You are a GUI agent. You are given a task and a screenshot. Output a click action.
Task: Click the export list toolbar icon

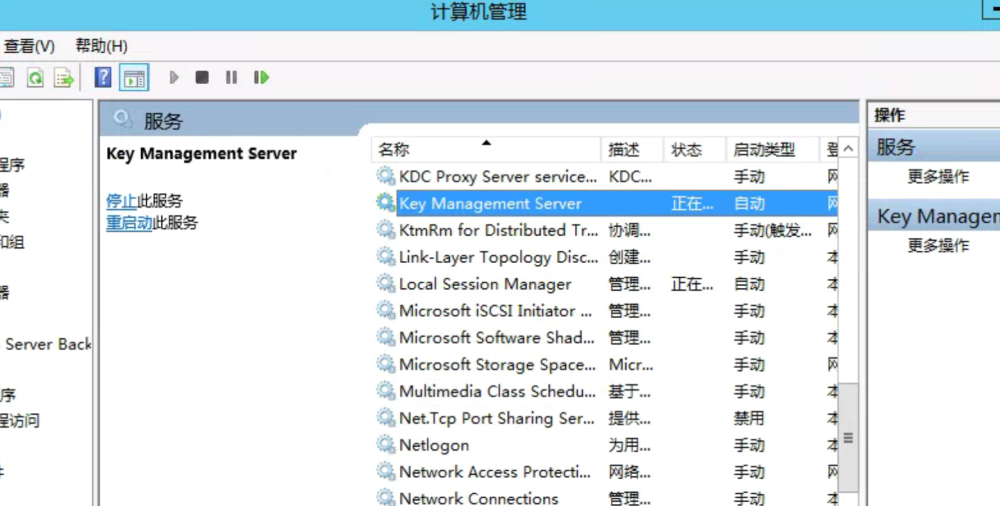[x=64, y=78]
